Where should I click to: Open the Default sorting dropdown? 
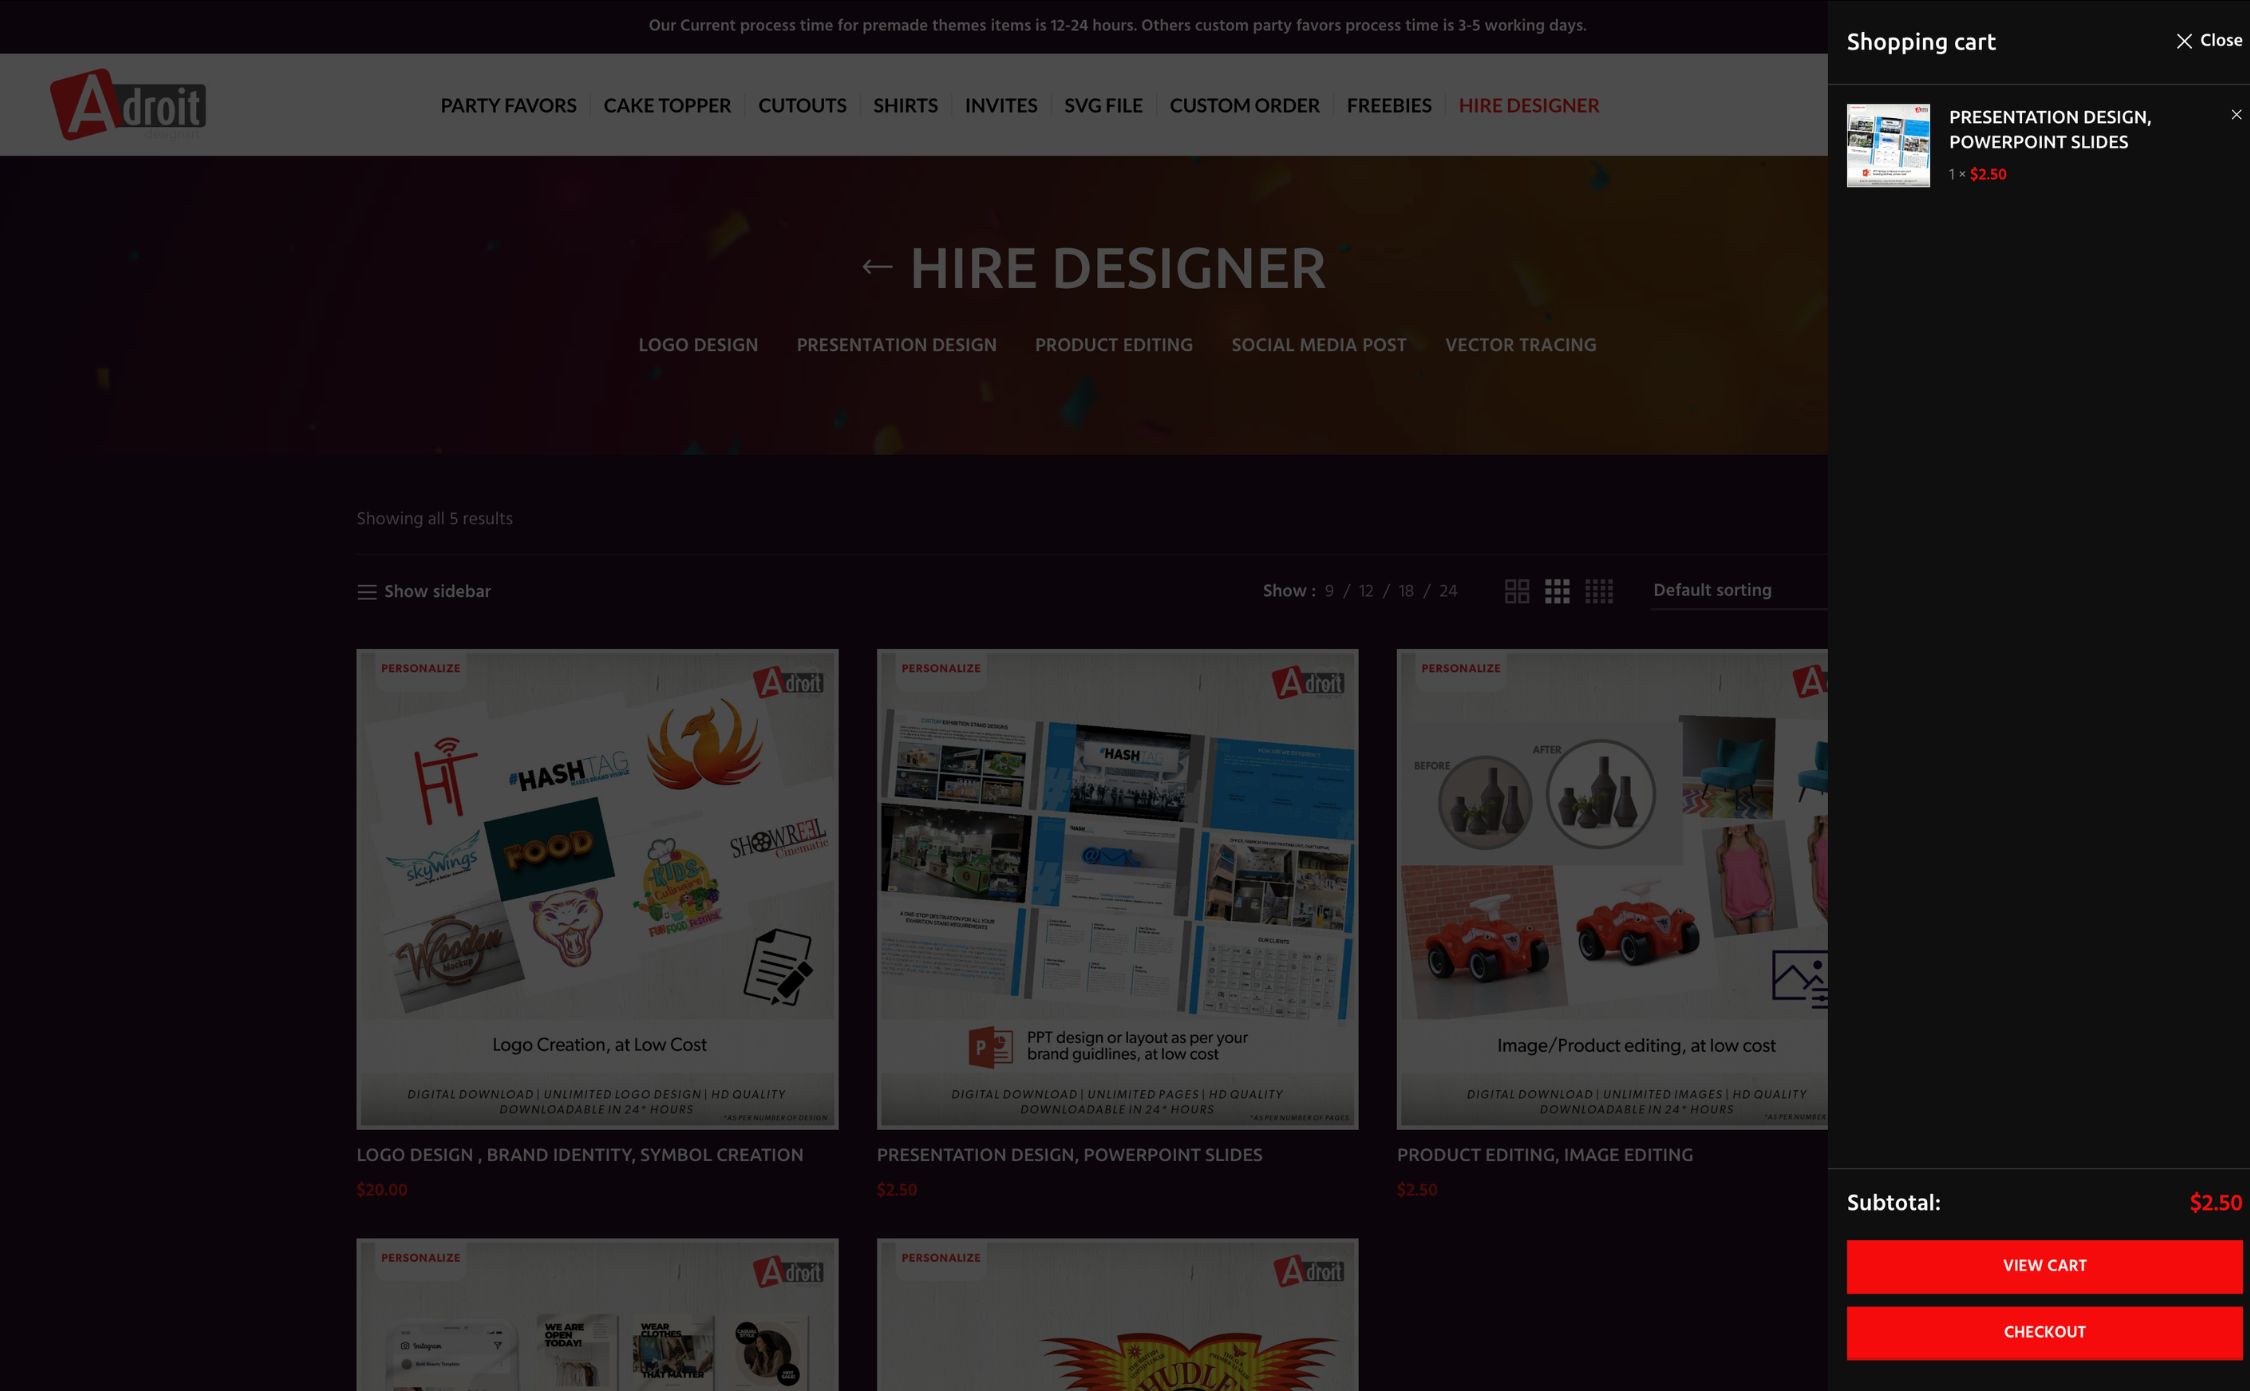pos(1739,590)
